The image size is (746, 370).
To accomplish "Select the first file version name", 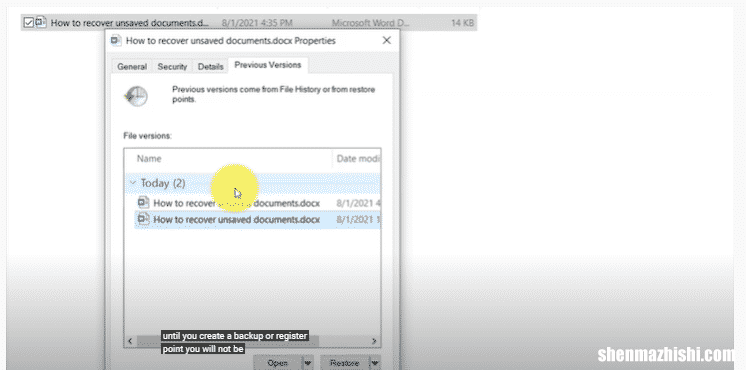I will click(236, 203).
